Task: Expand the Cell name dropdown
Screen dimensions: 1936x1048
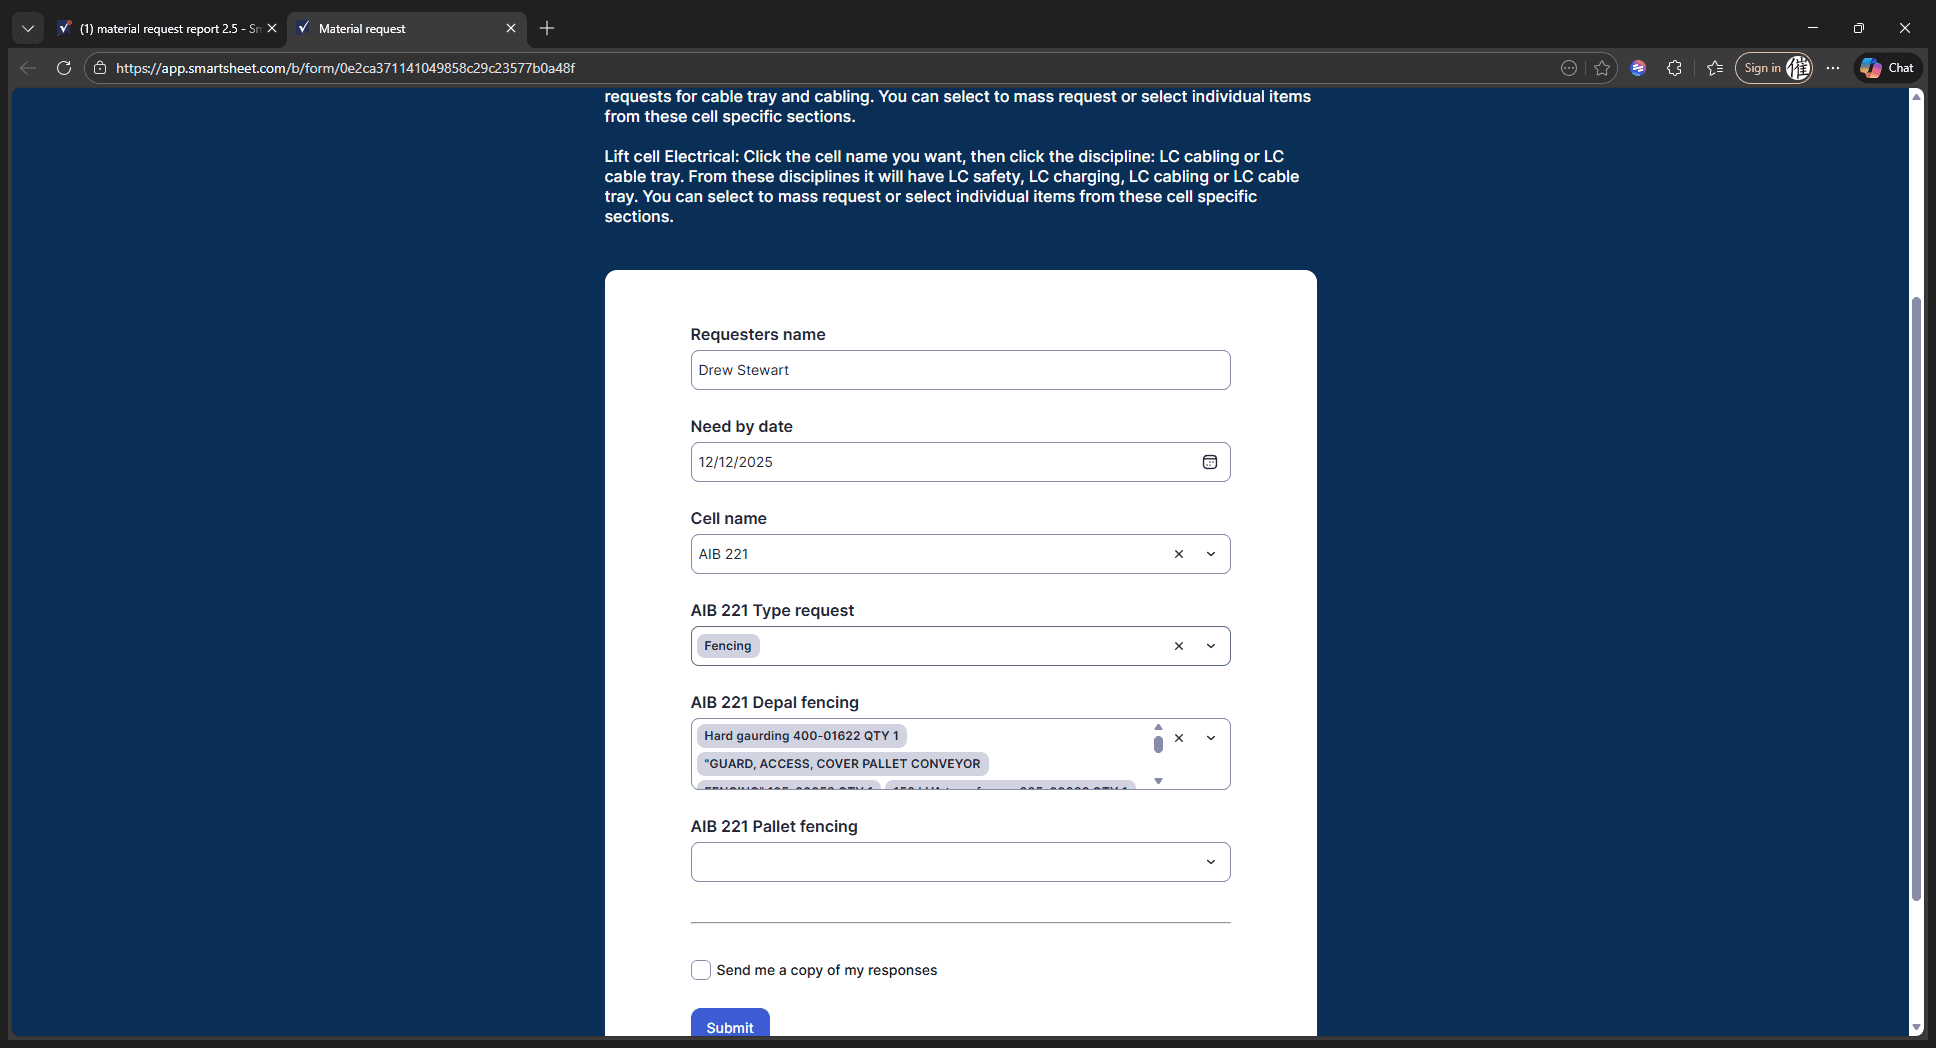Action: tap(1211, 554)
